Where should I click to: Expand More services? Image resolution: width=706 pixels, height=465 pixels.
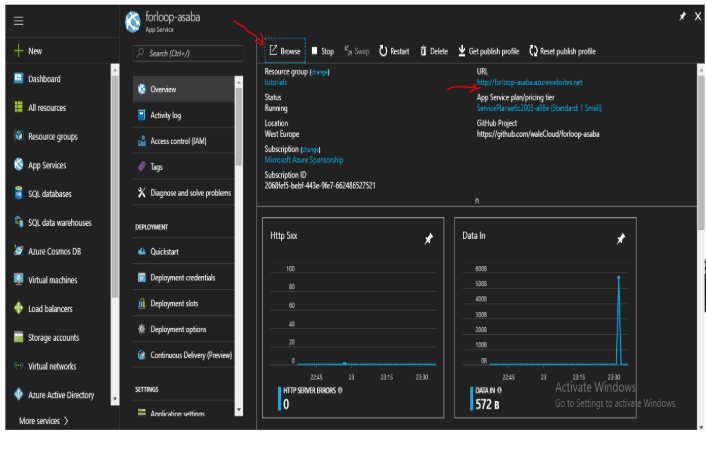pyautogui.click(x=44, y=421)
